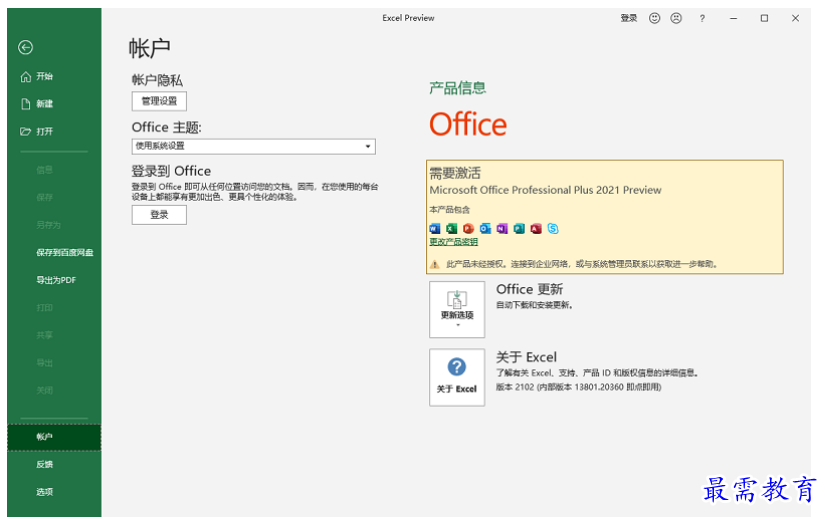Click the Outlook product icon
This screenshot has width=825, height=521.
(x=485, y=228)
